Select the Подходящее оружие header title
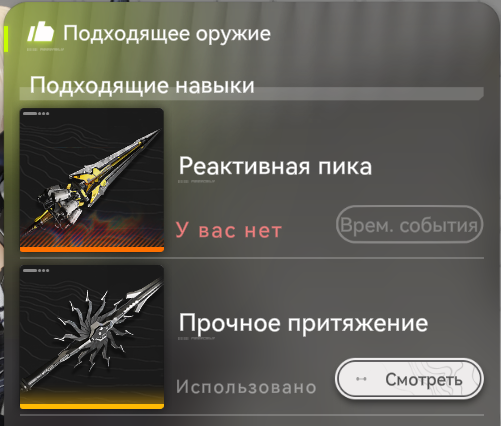The width and height of the screenshot is (501, 426). [x=167, y=34]
